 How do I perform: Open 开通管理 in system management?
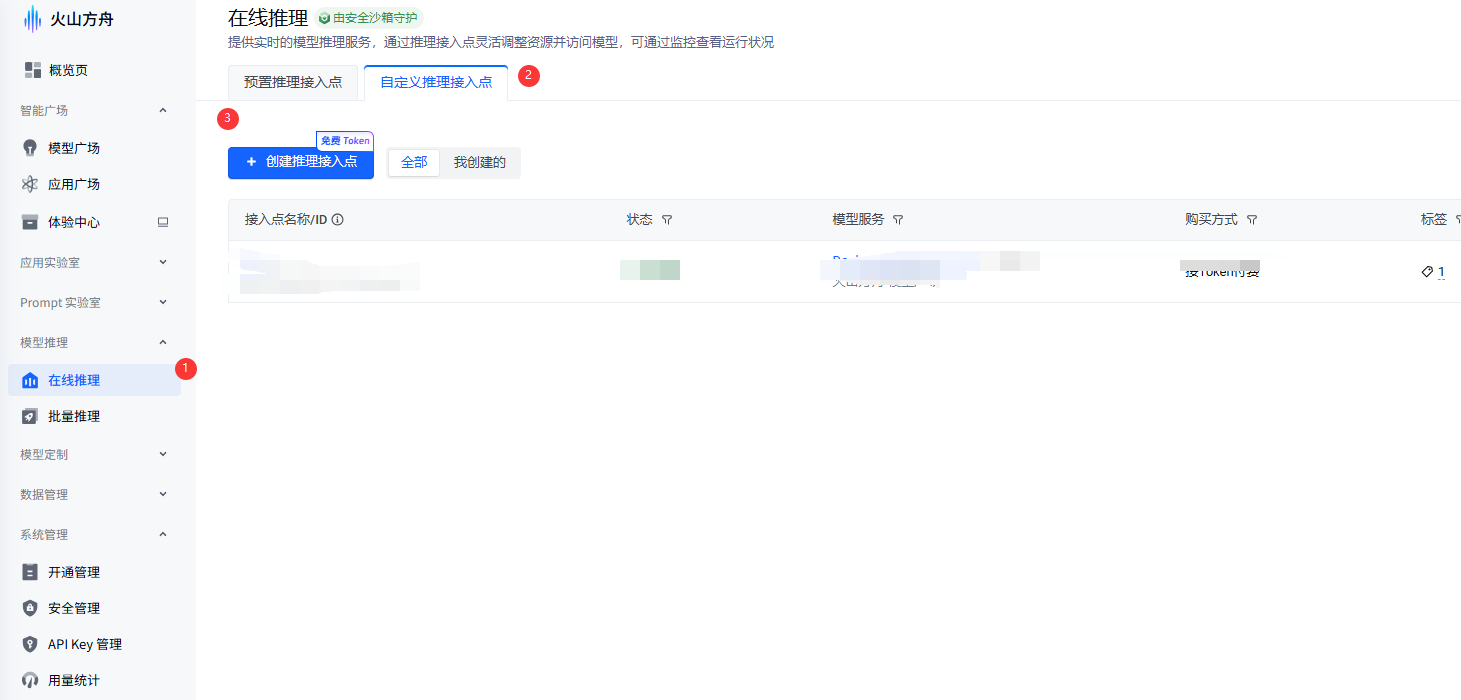(x=73, y=572)
